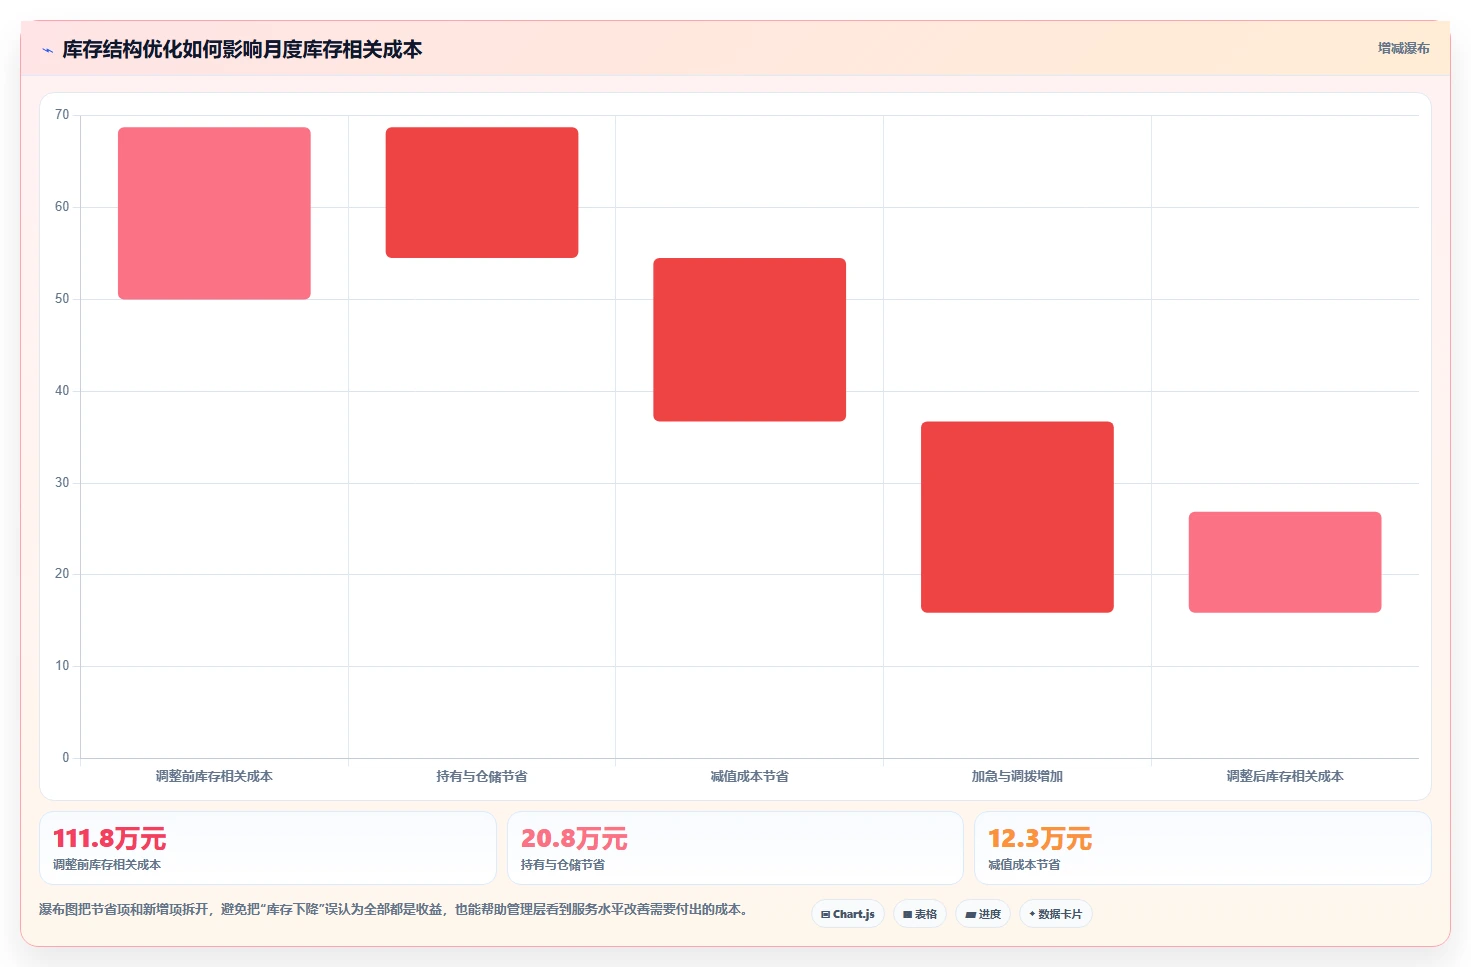This screenshot has width=1471, height=967.
Task: Click the 表格 tag chip
Action: point(920,914)
